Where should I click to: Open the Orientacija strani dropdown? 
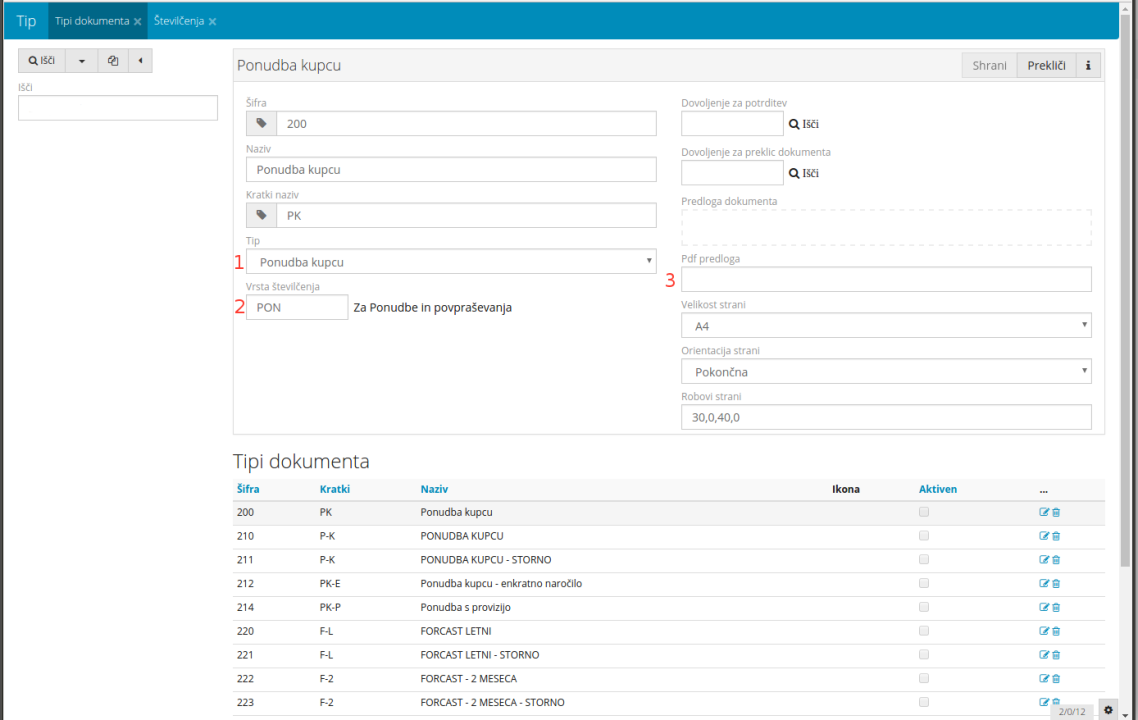click(886, 372)
